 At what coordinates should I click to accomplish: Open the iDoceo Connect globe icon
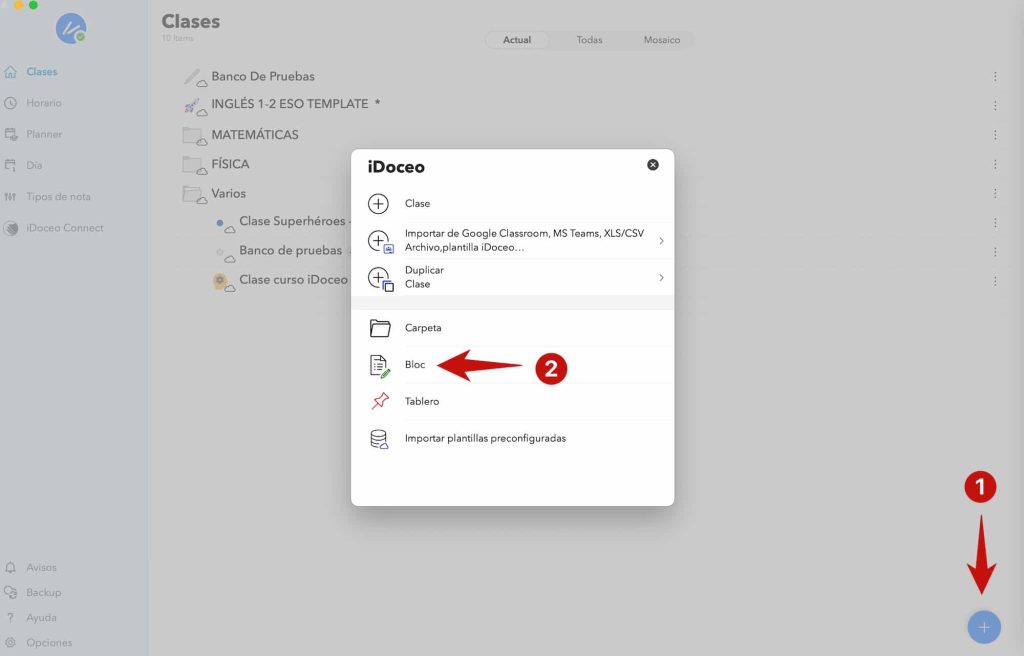[10, 228]
